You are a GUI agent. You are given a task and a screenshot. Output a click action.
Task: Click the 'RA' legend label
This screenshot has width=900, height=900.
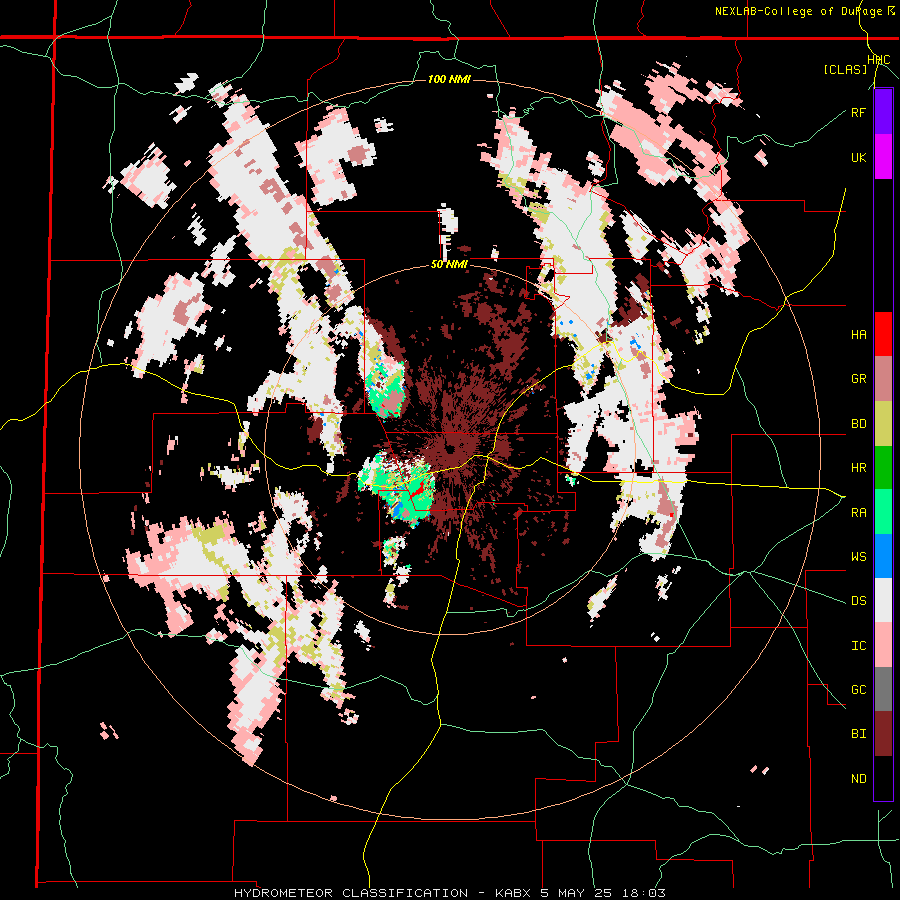pyautogui.click(x=859, y=513)
